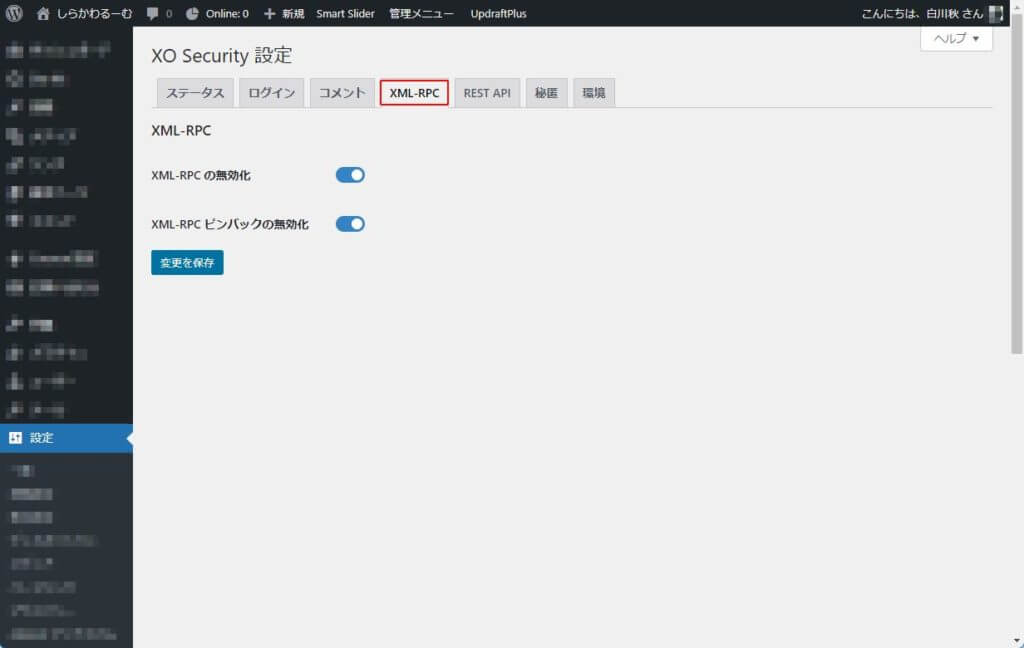Click the WordPress logo in admin bar

pyautogui.click(x=14, y=14)
